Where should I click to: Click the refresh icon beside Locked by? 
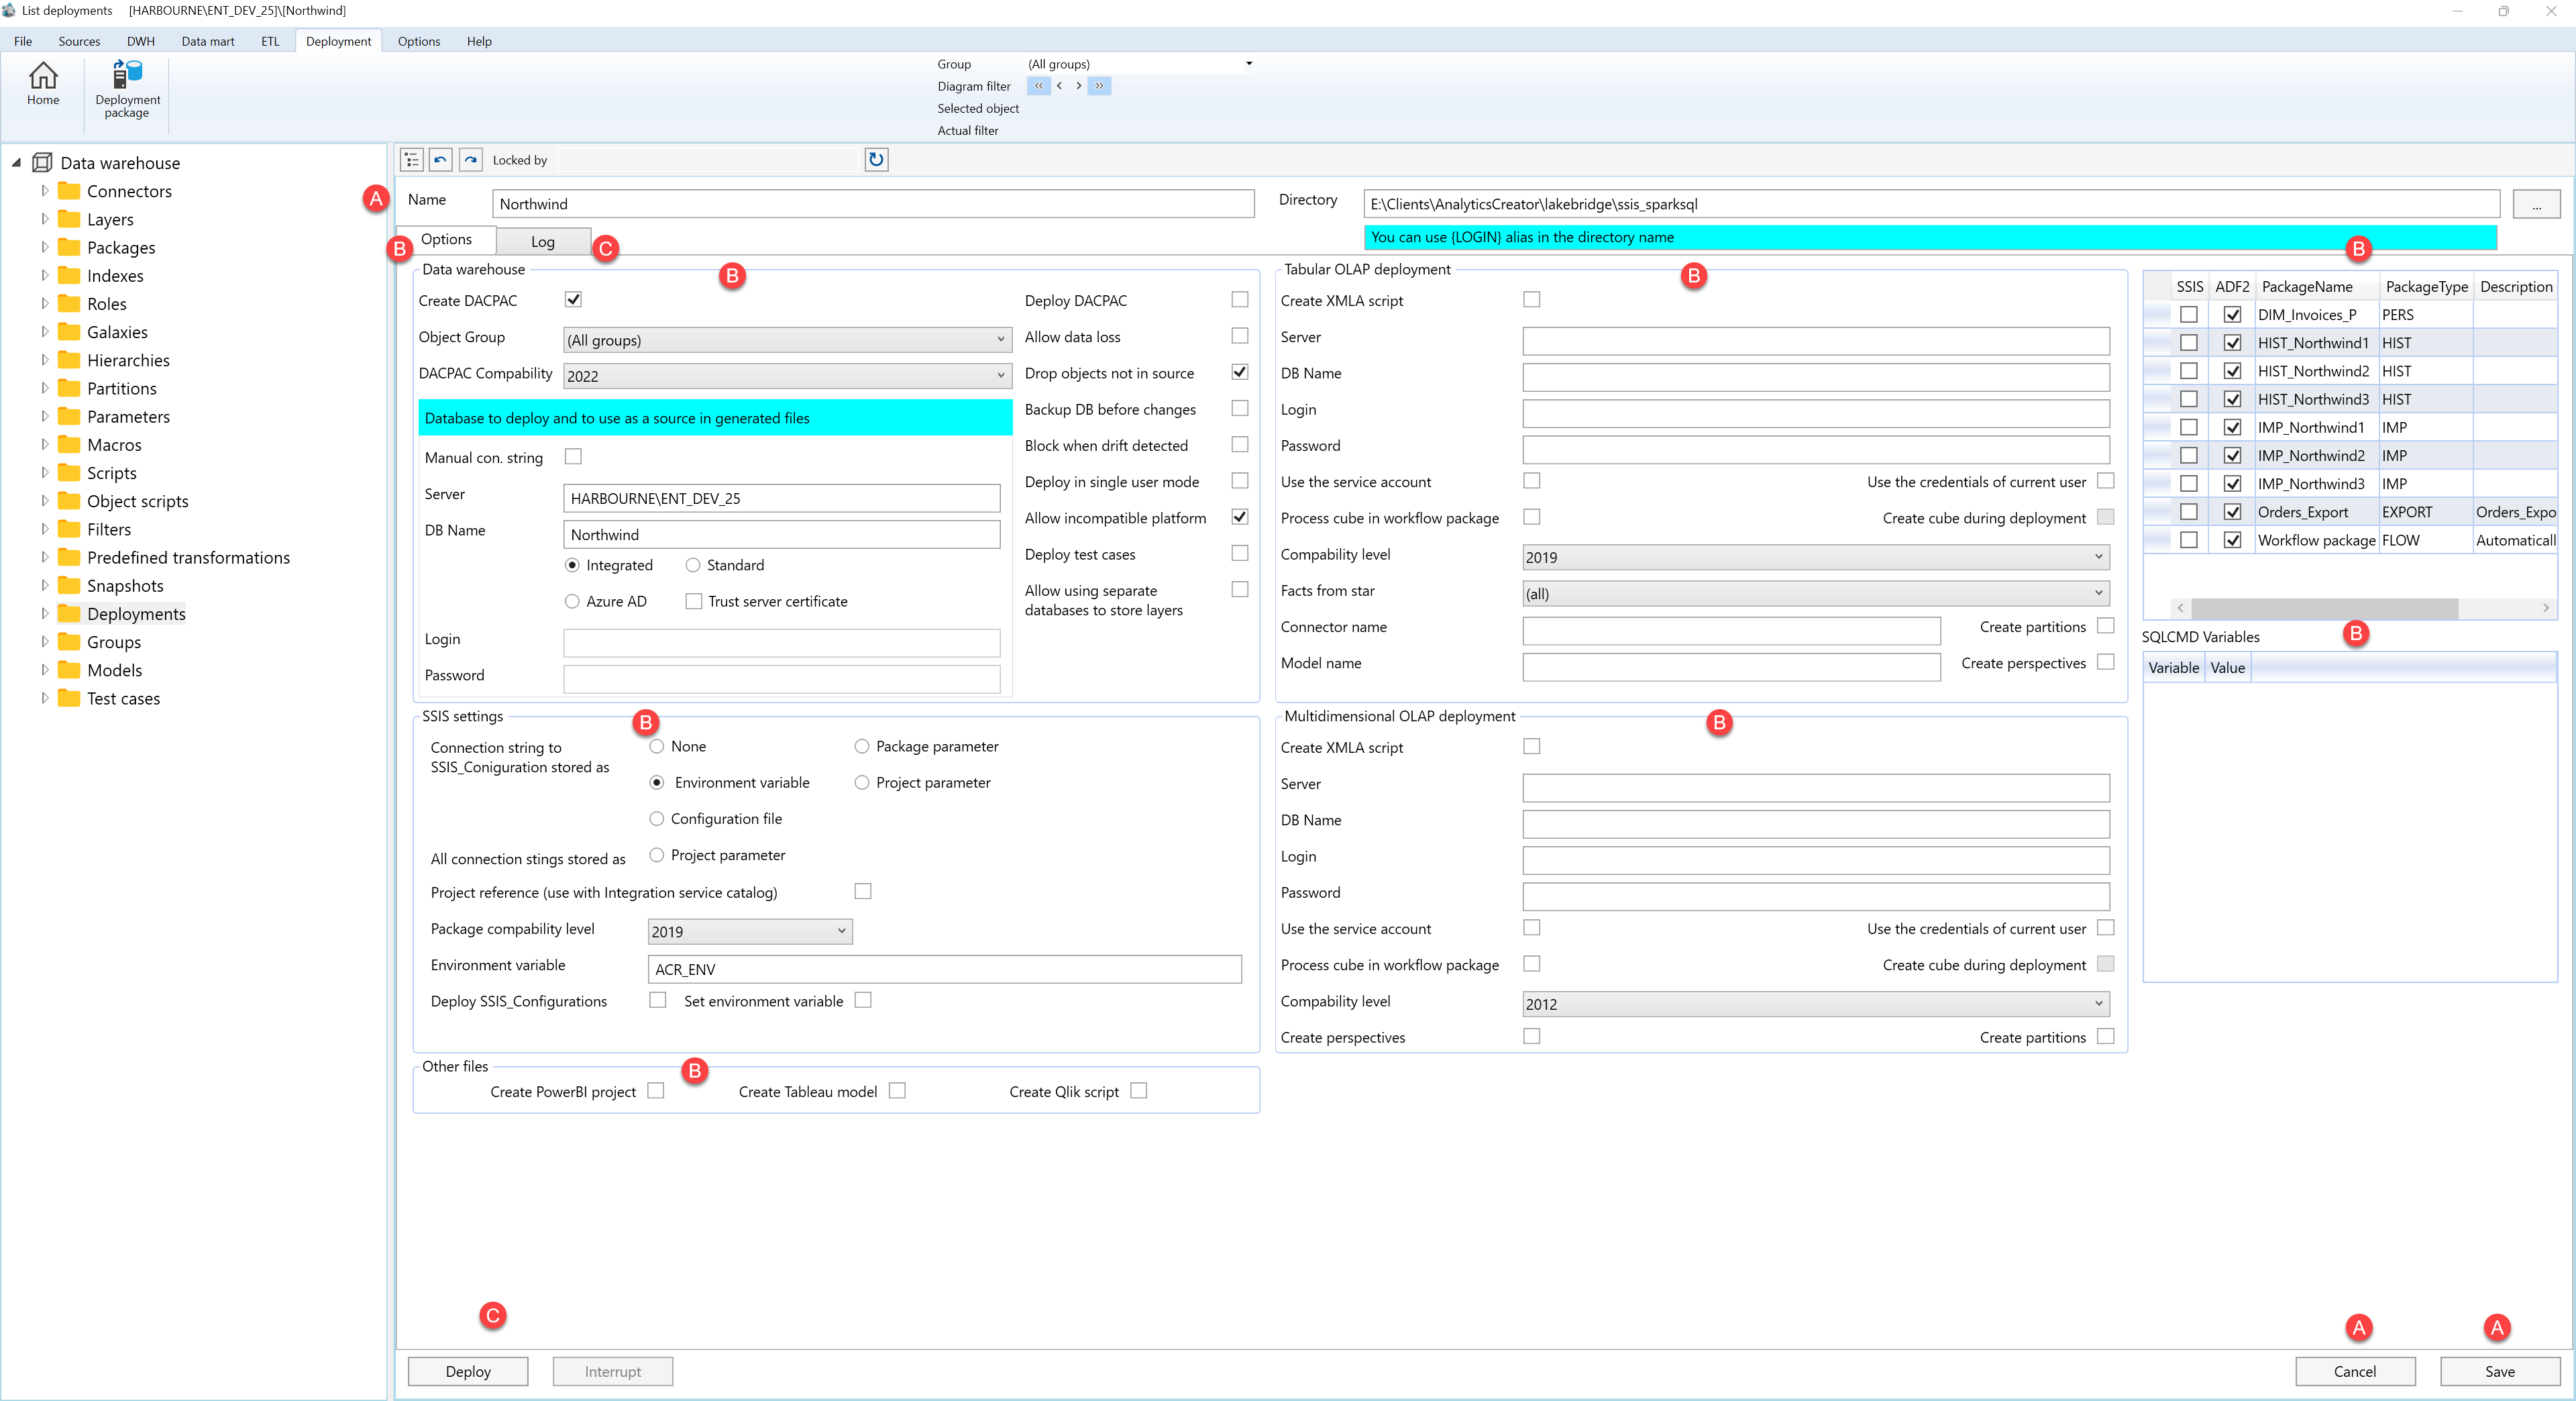pos(876,160)
